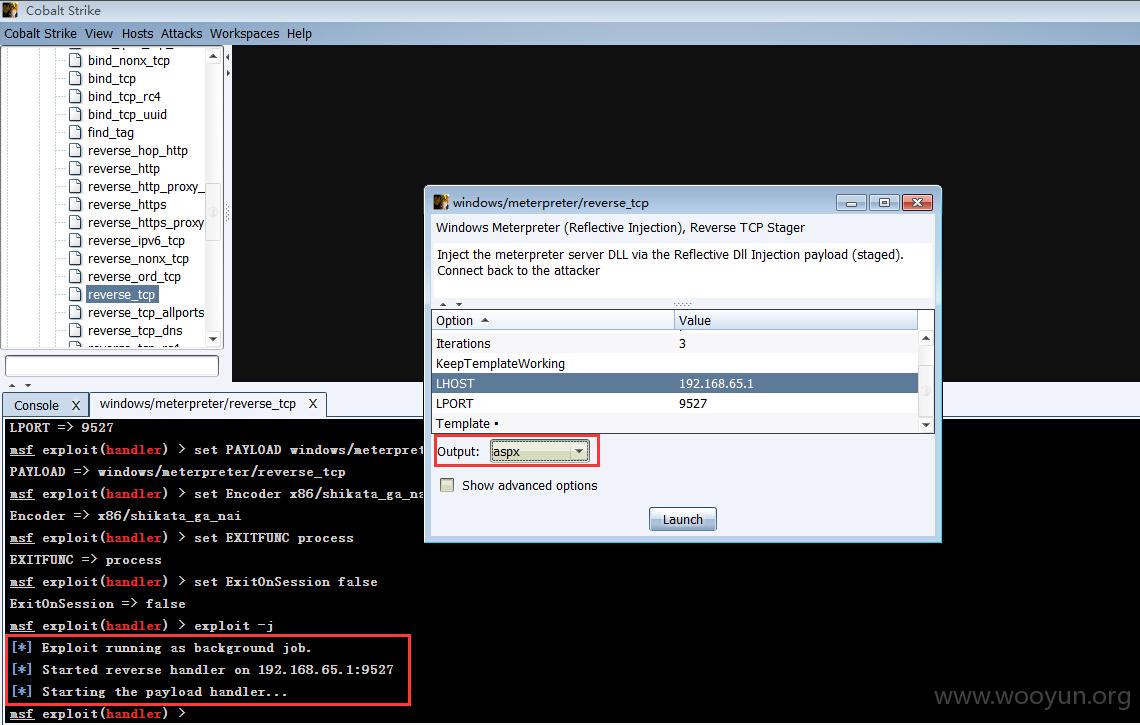This screenshot has height=725, width=1140.
Task: Enable Show advanced options checkbox
Action: coord(447,485)
